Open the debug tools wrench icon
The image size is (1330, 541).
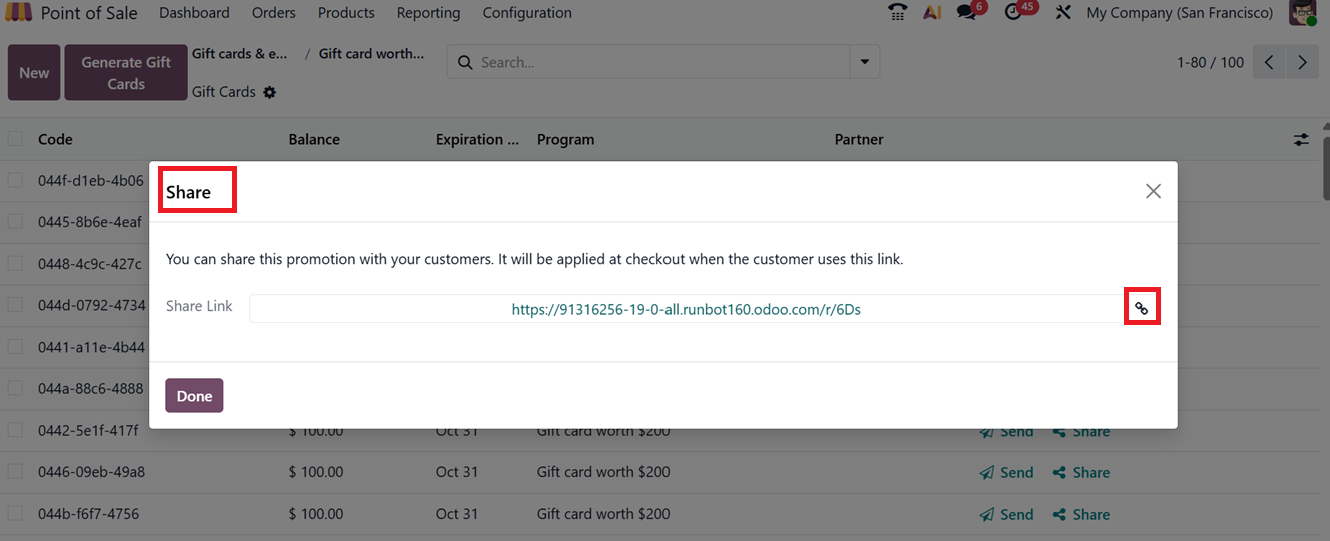coord(1063,13)
